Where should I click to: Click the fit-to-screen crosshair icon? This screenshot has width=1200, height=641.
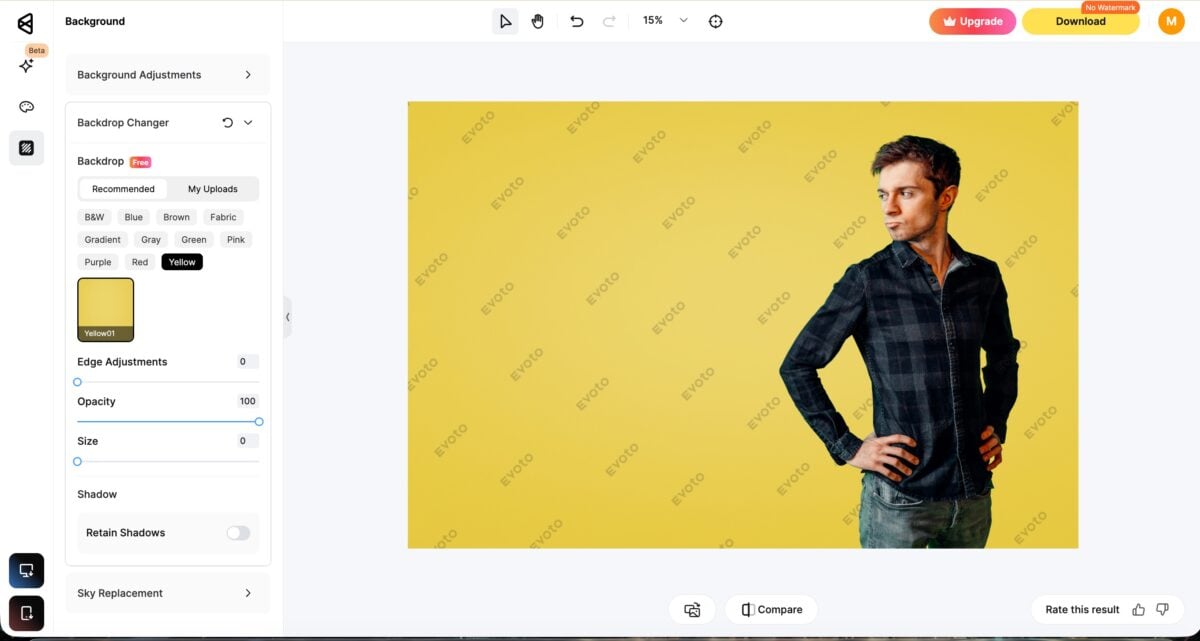click(x=716, y=20)
